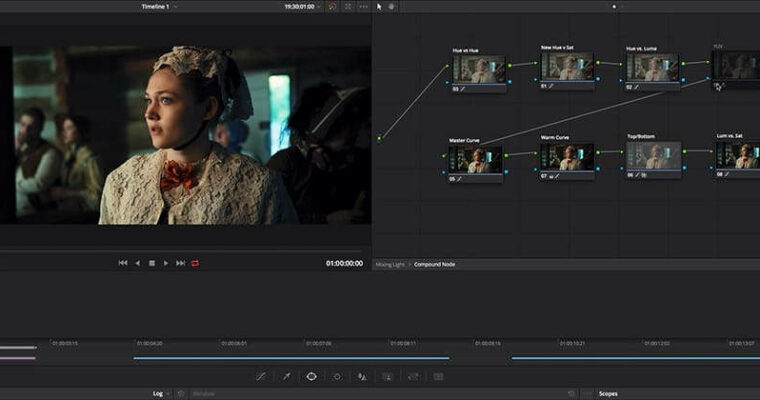The height and width of the screenshot is (400, 760).
Task: Open the viewer three-dots options menu
Action: (x=363, y=7)
